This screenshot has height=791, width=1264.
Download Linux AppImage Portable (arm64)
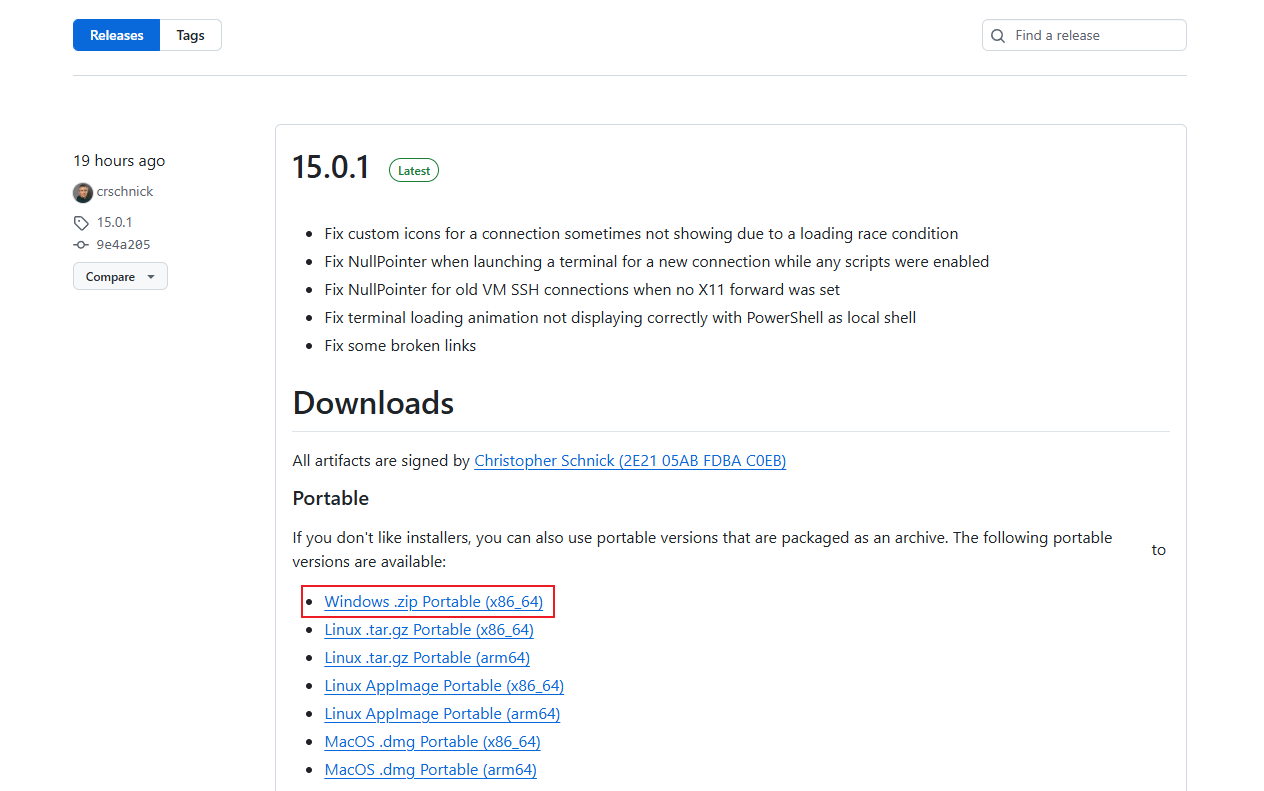[442, 714]
